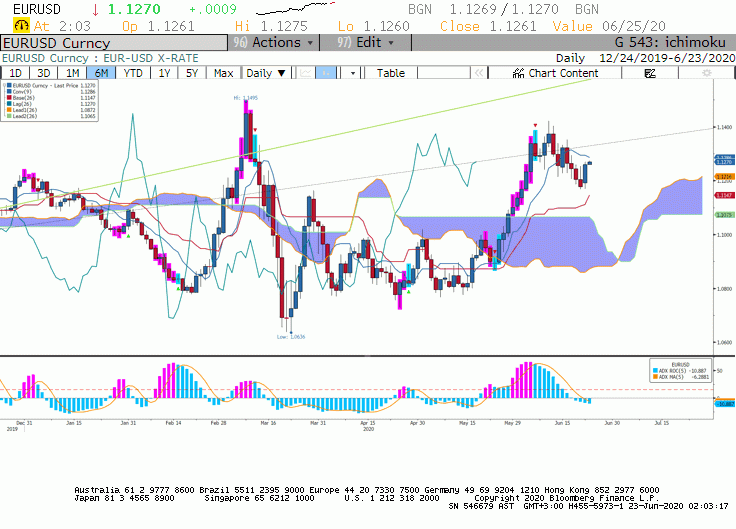
Task: Click ADX ROC(5) legend entry in lower panel
Action: 680,371
